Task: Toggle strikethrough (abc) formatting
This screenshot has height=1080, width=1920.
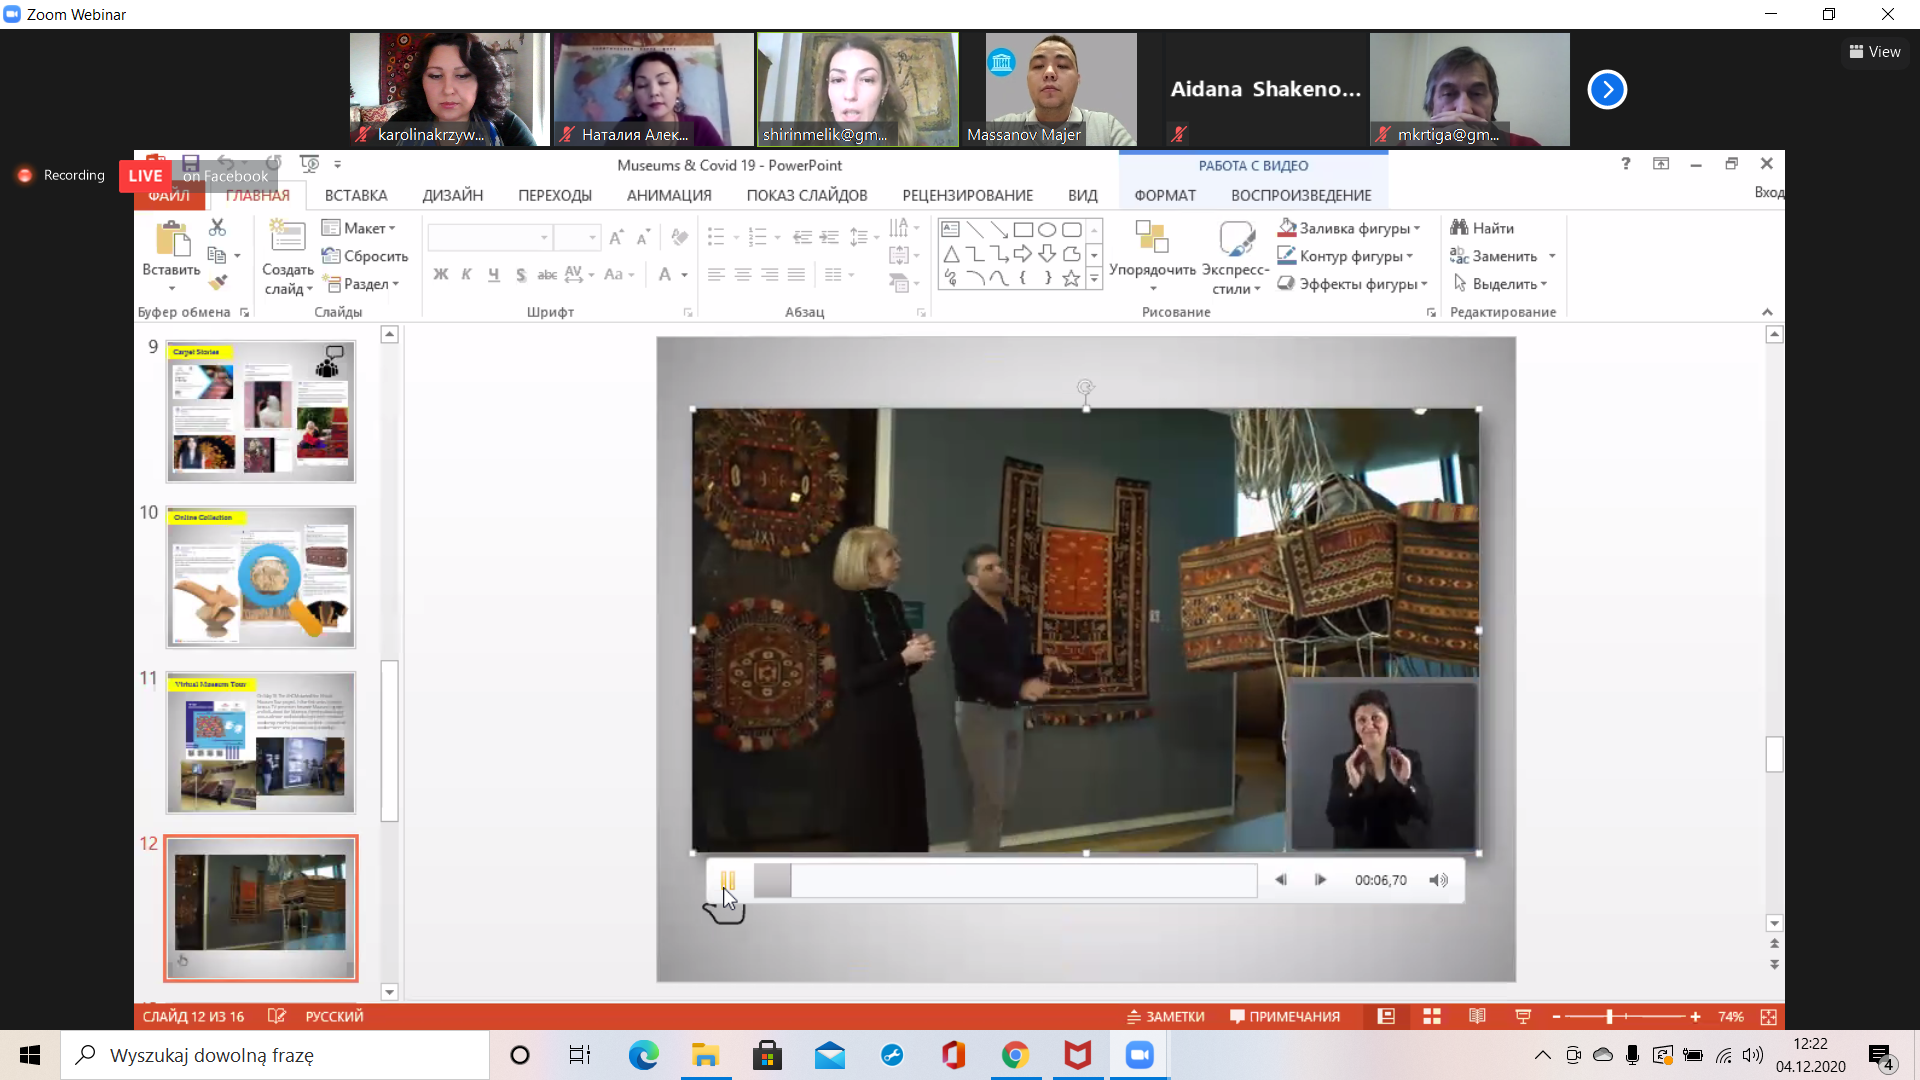Action: 547,274
